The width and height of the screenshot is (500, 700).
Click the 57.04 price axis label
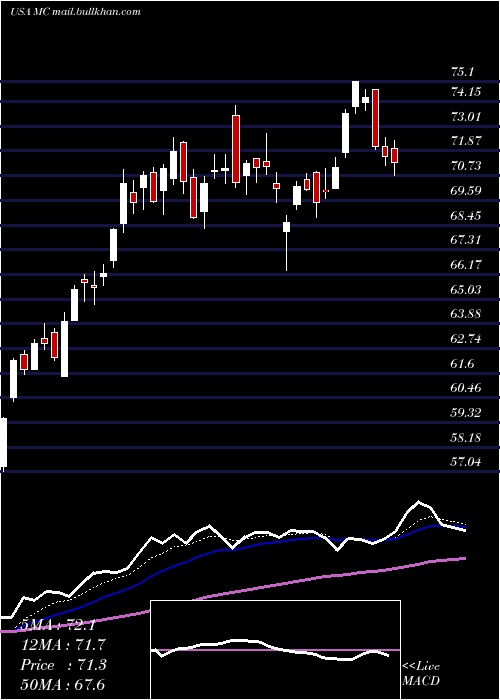466,462
